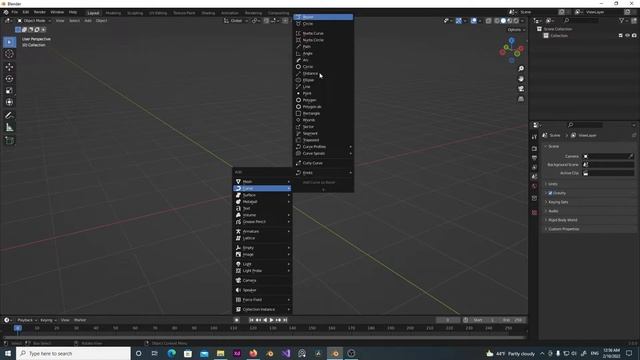Click the play animation button

272,320
